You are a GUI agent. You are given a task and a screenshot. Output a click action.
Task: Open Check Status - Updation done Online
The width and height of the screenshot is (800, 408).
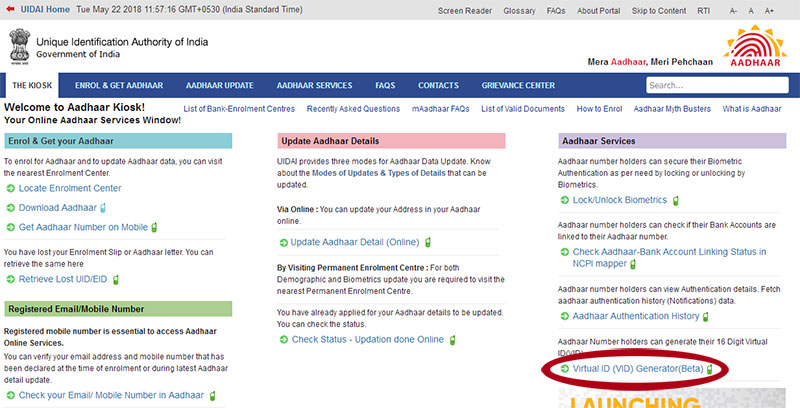point(367,339)
